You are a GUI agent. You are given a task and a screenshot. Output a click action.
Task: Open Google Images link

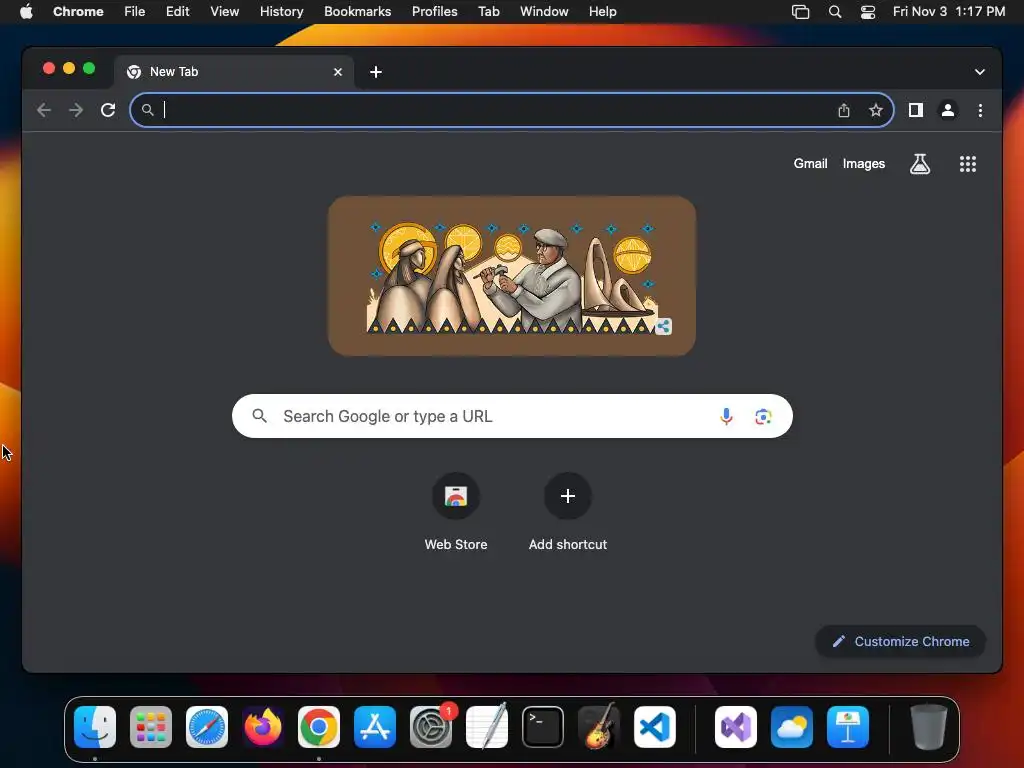pyautogui.click(x=863, y=164)
